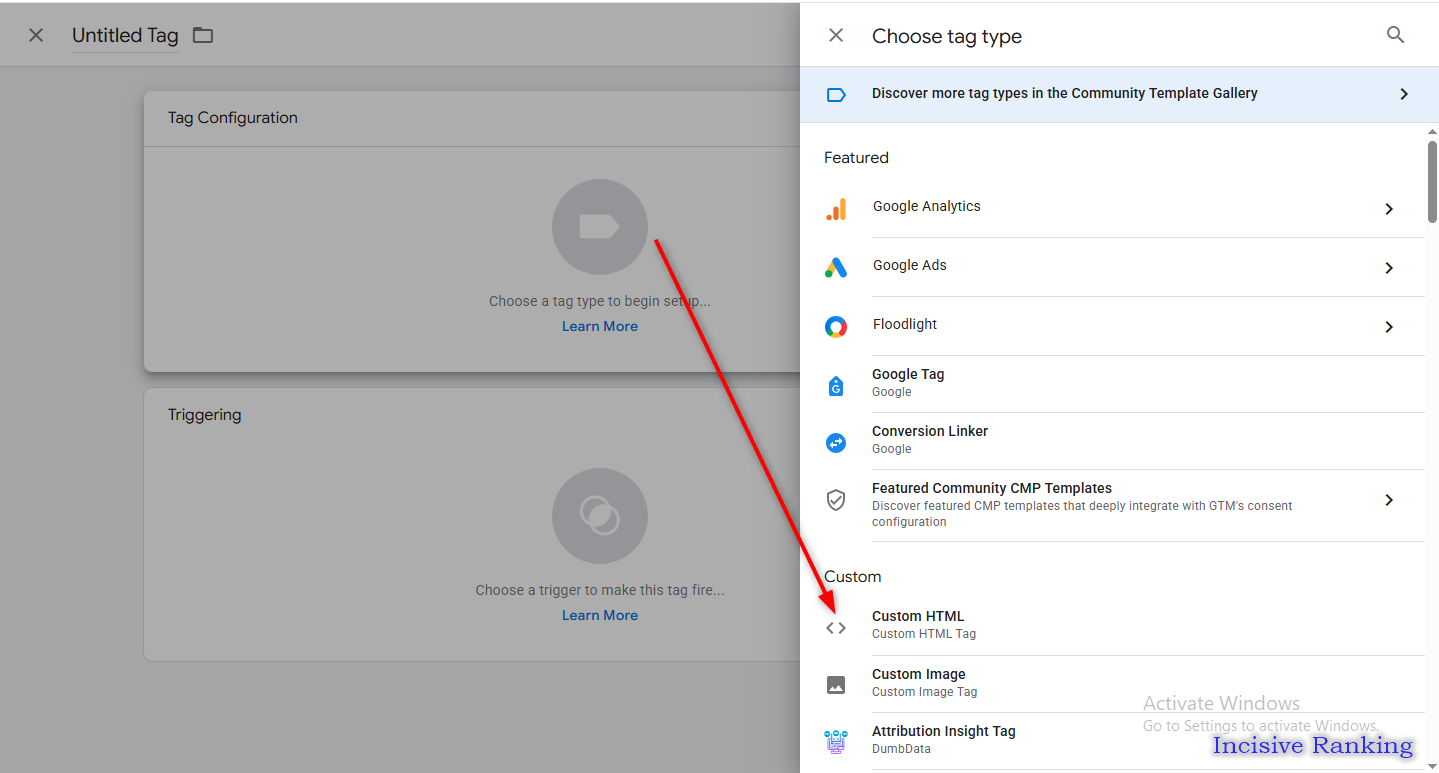Screen dimensions: 1439x773
Task: Click the panel's vertical scrollbar thumb
Action: [x=1432, y=181]
